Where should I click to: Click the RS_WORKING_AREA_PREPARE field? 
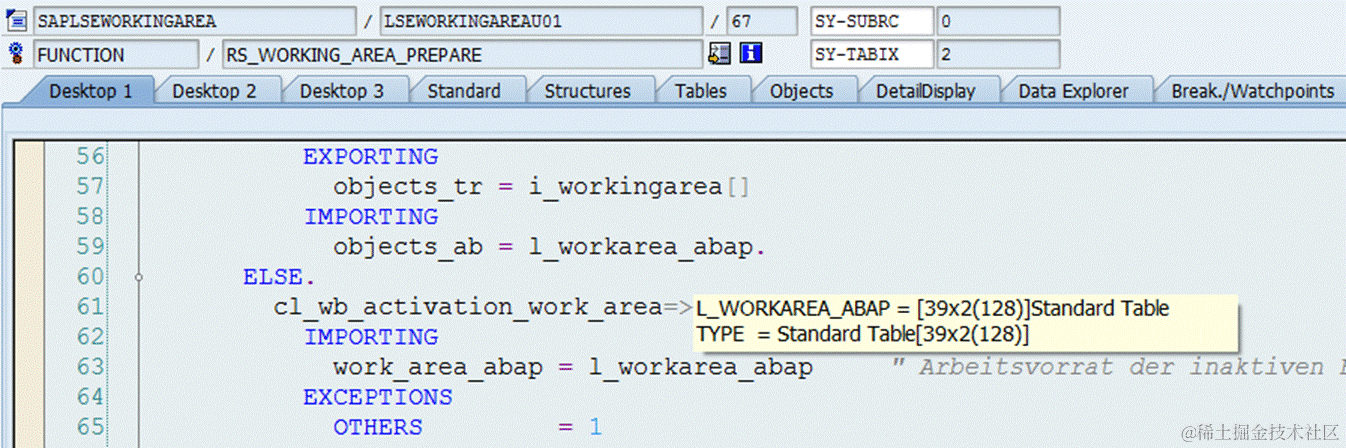coord(462,54)
